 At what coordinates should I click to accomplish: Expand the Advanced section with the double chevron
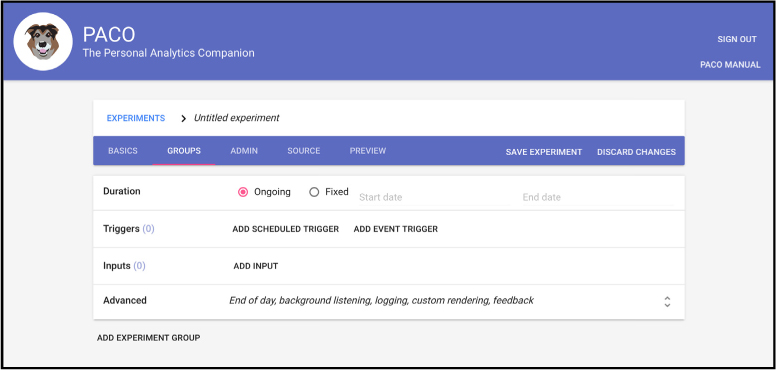(x=667, y=302)
